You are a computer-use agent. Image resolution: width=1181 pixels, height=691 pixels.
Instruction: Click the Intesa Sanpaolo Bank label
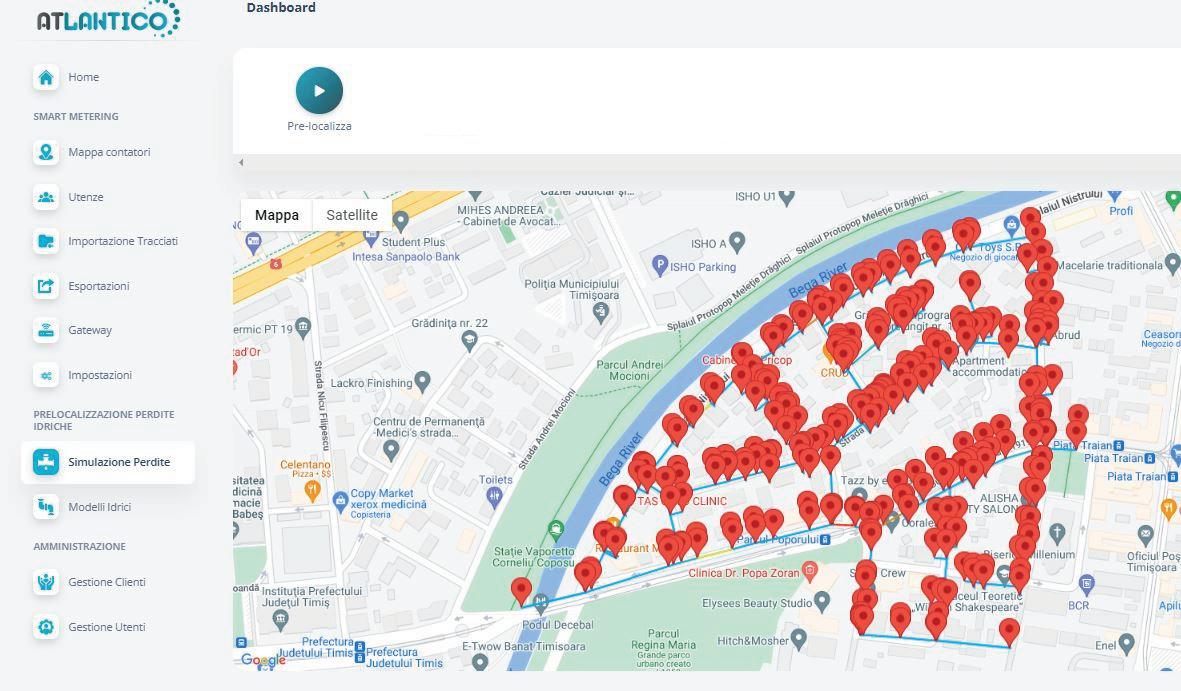tap(406, 256)
